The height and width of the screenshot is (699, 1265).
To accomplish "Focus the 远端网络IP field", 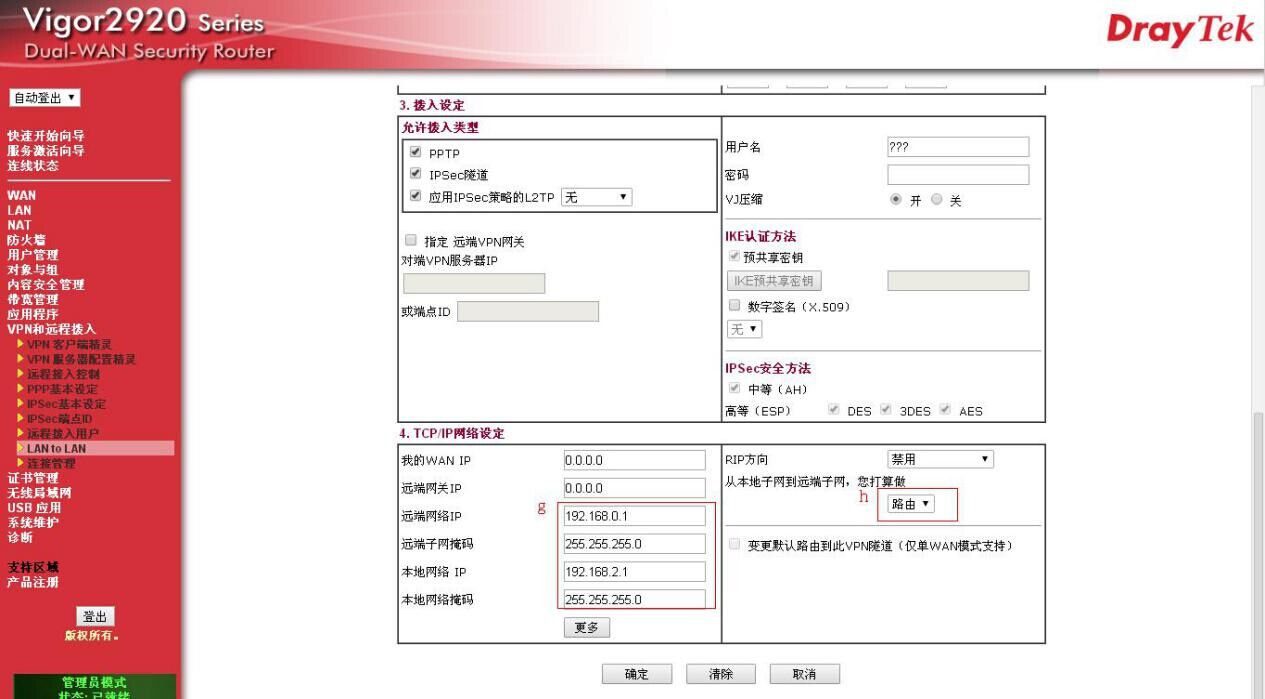I will [x=634, y=516].
